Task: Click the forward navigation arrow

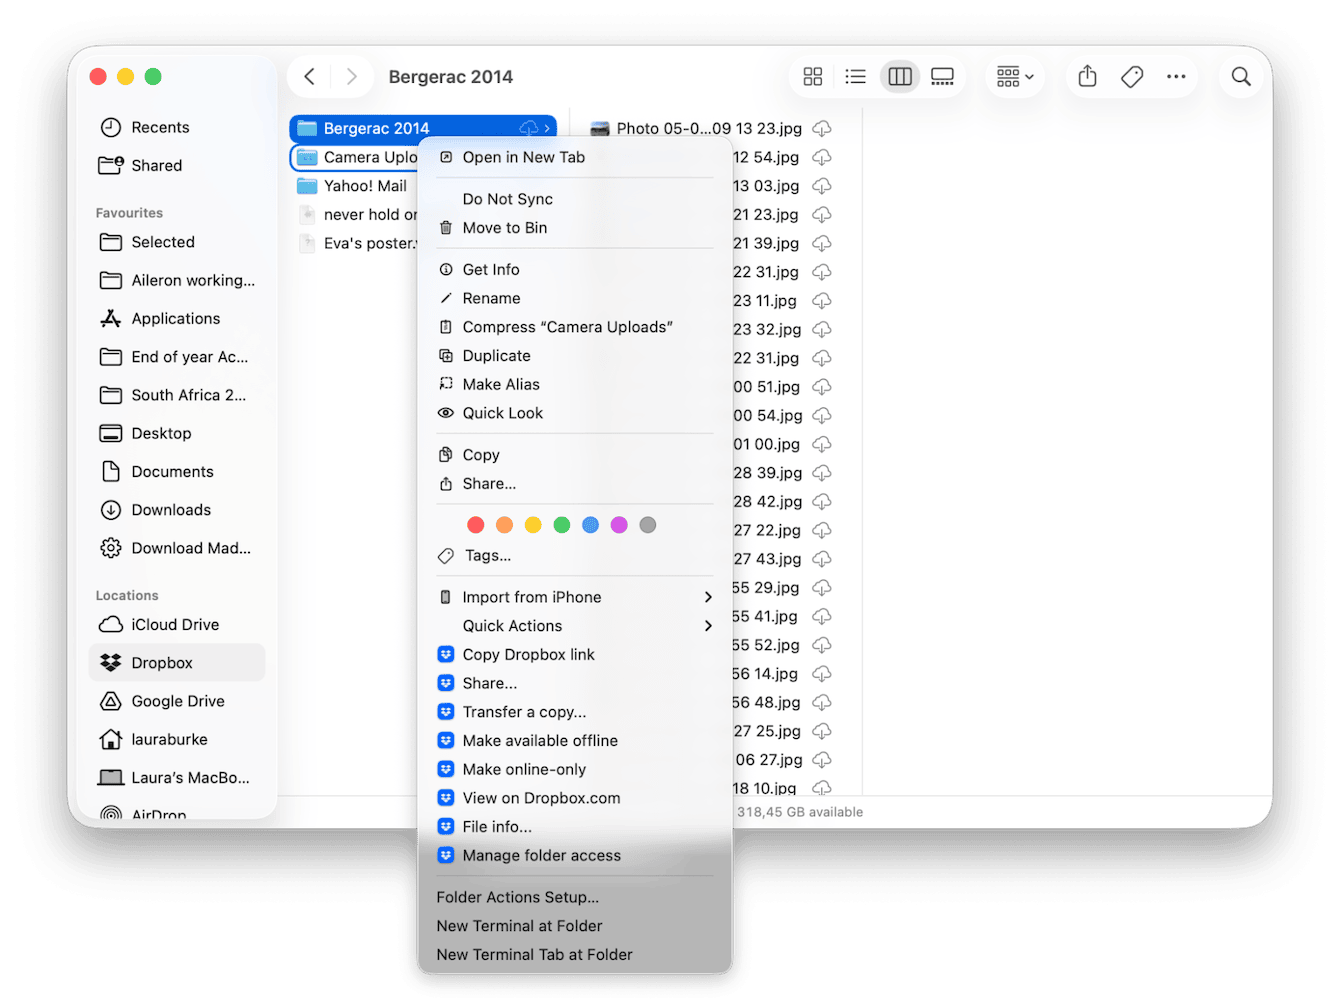Action: coord(351,76)
